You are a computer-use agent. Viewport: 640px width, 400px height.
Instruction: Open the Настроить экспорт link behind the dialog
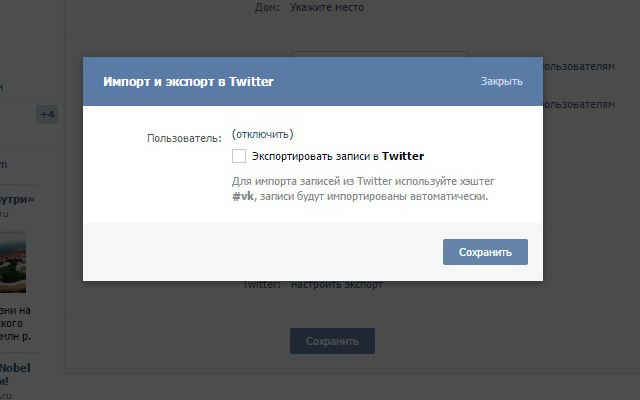tap(337, 284)
